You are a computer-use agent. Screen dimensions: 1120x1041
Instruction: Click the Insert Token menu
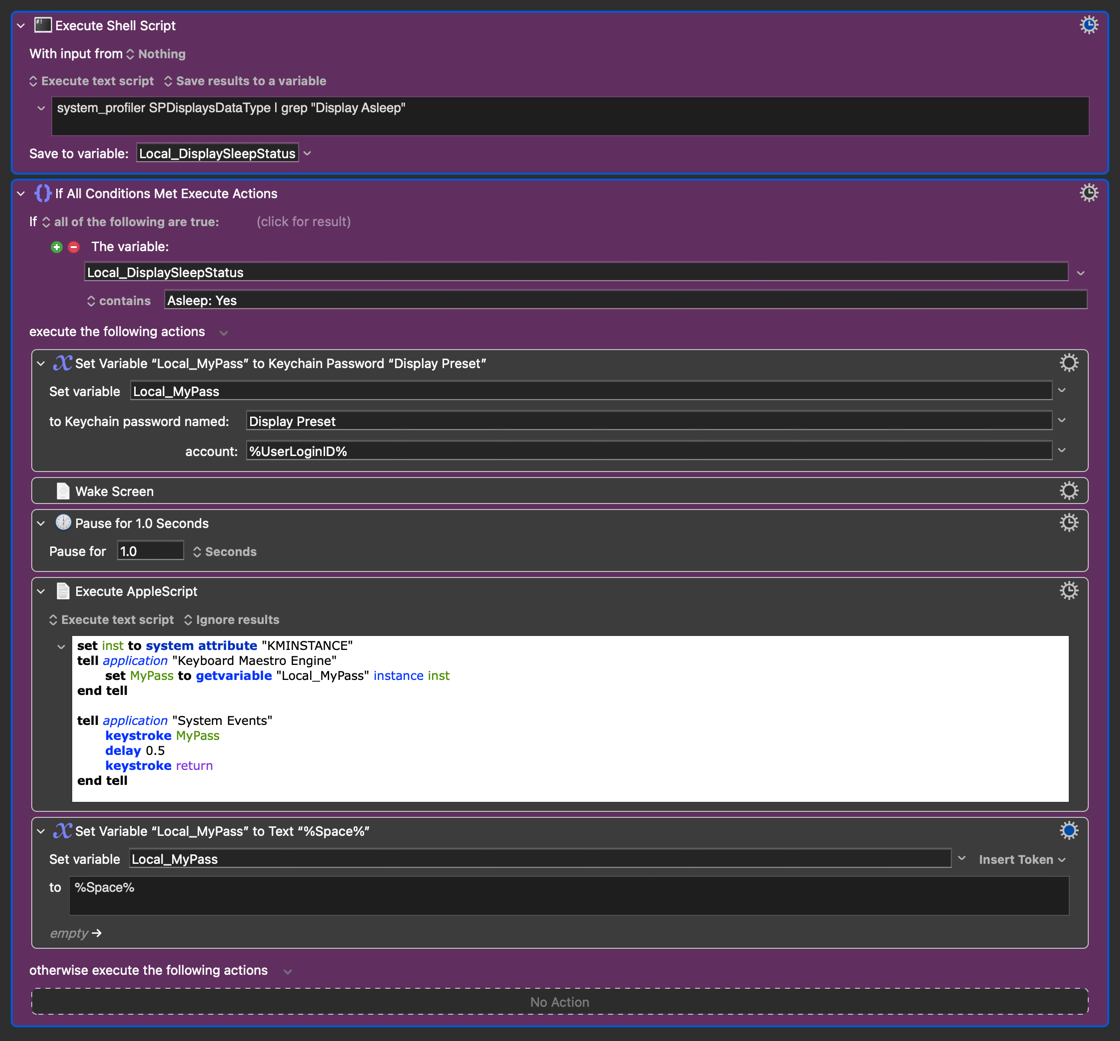click(x=1021, y=859)
